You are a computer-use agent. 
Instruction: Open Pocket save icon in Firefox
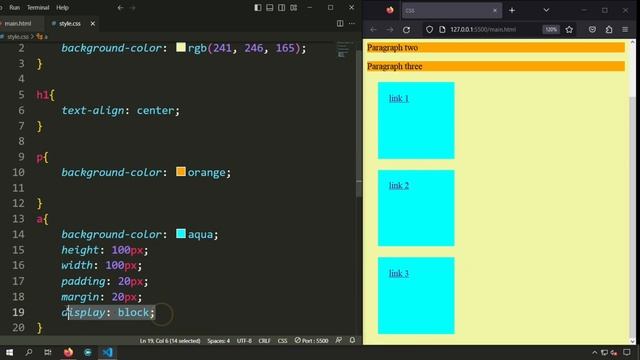592,29
